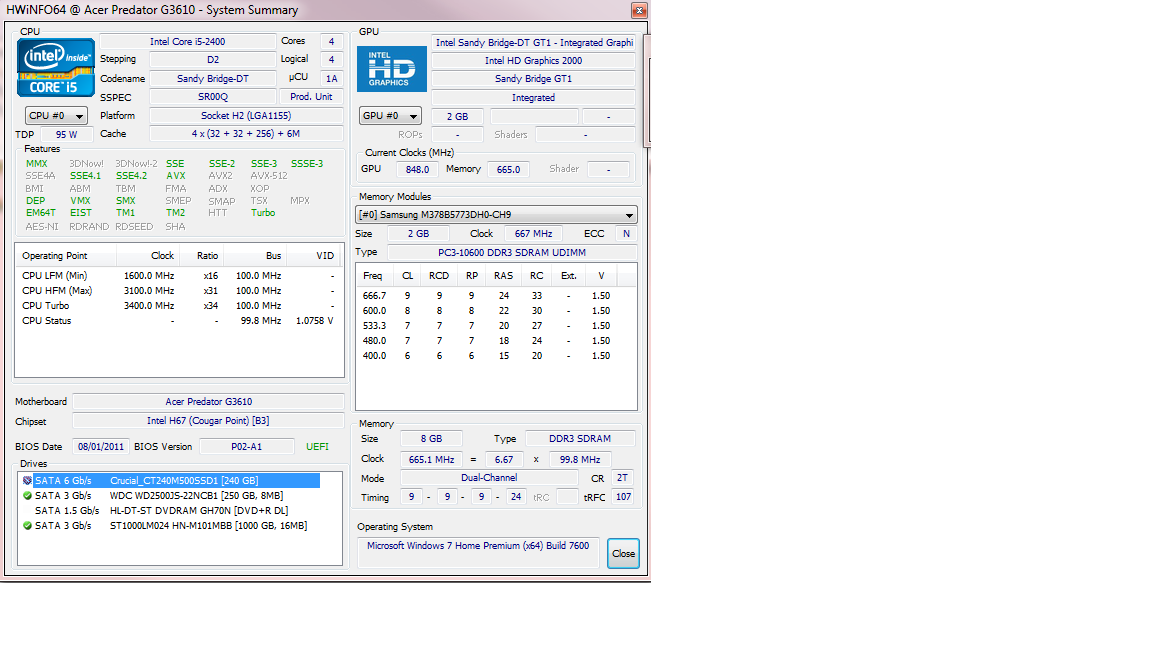
Task: Click the total memory size 8 GB field
Action: coord(431,439)
